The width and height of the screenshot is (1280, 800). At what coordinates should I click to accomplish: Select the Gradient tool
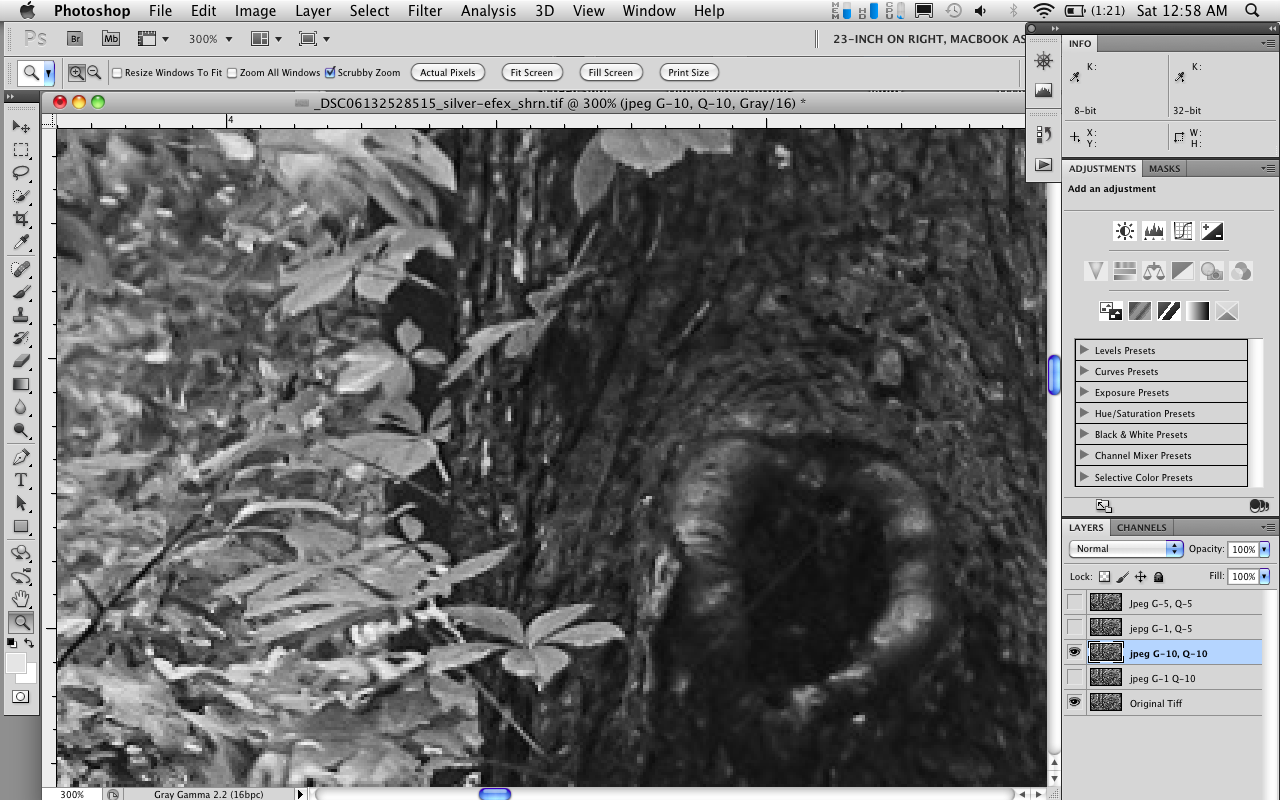20,385
